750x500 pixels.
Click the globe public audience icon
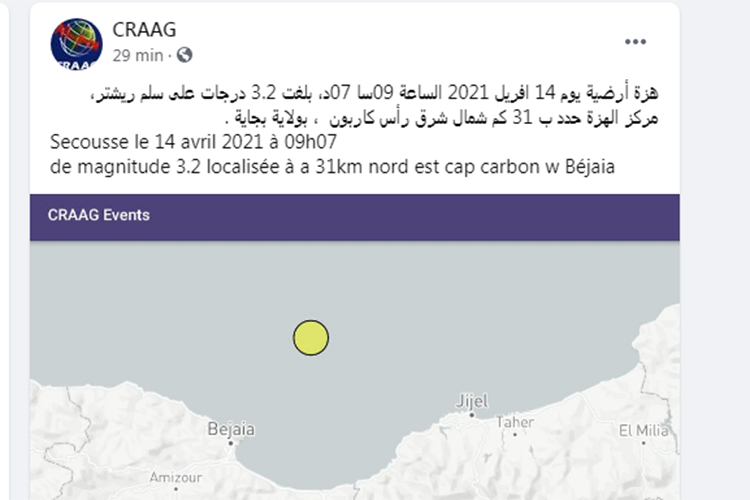point(185,55)
